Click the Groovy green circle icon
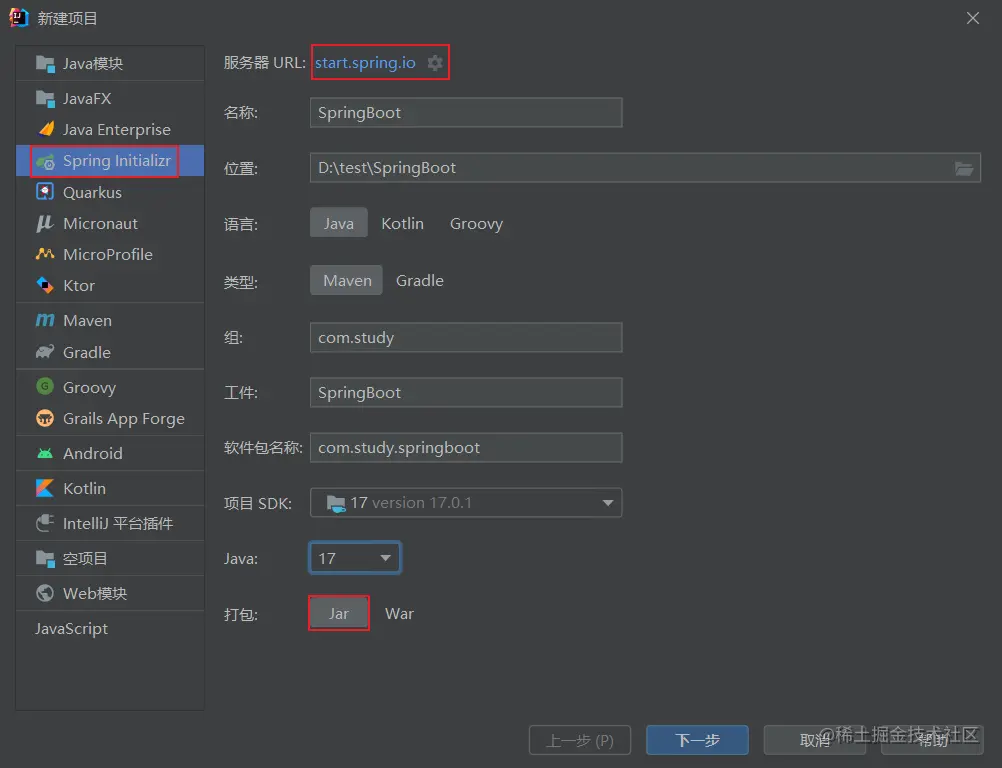1002x768 pixels. [45, 386]
